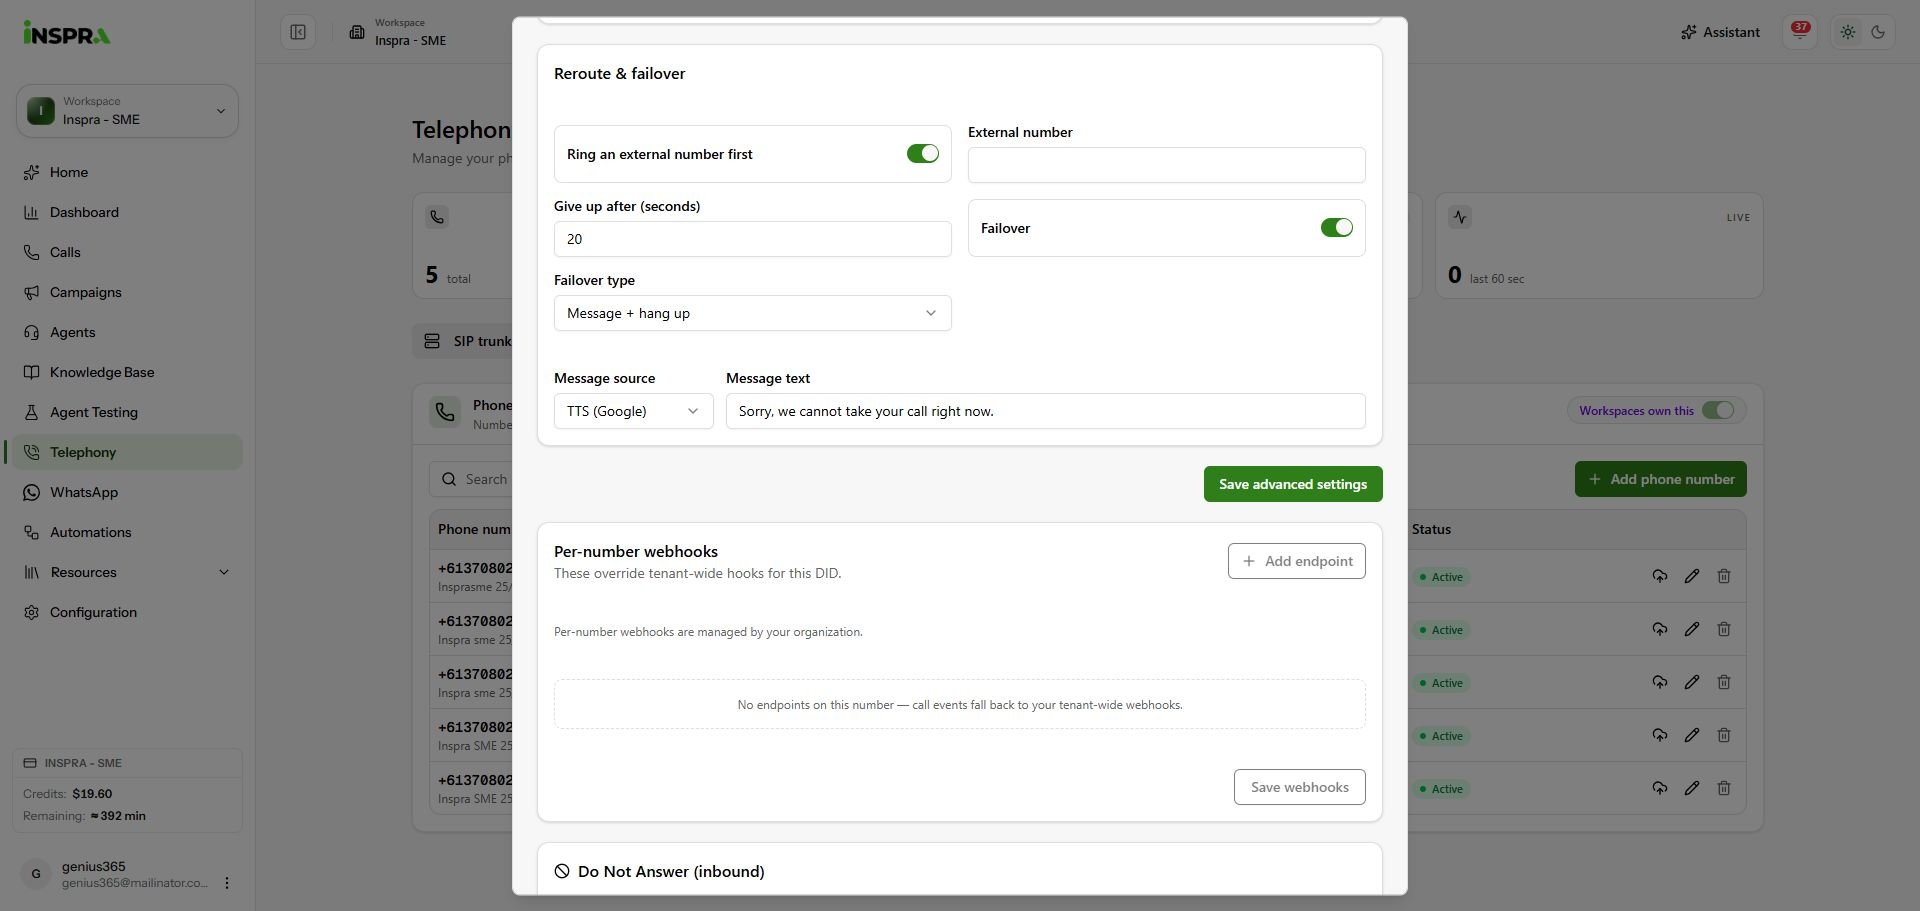Click the Give up after seconds field
The image size is (1920, 911).
[x=752, y=239]
